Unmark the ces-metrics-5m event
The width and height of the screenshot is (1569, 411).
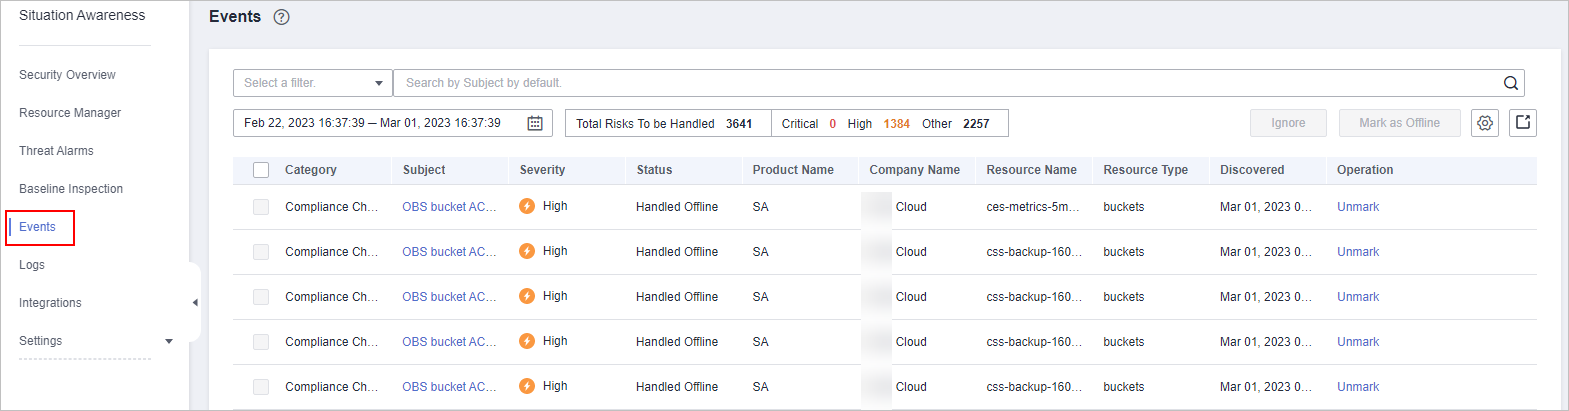(x=1358, y=207)
